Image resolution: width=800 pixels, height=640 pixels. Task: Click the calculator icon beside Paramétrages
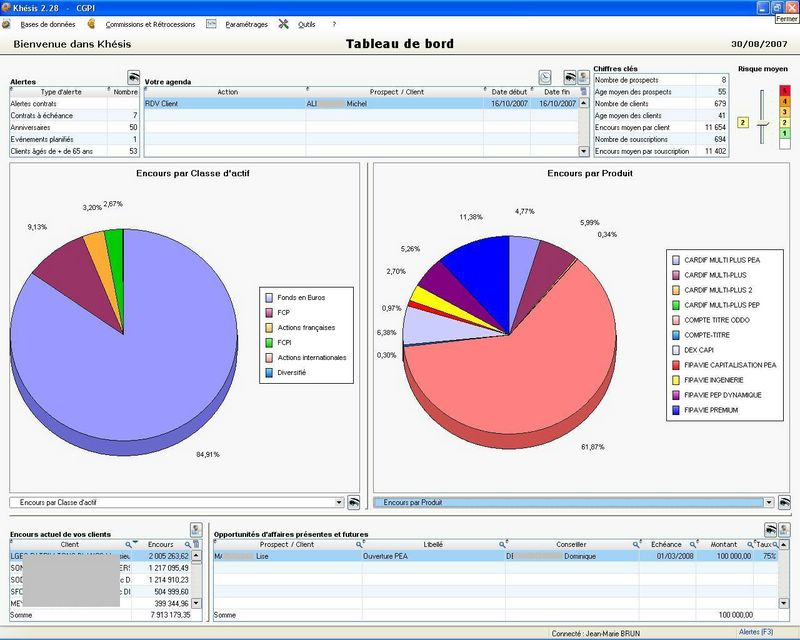[211, 24]
